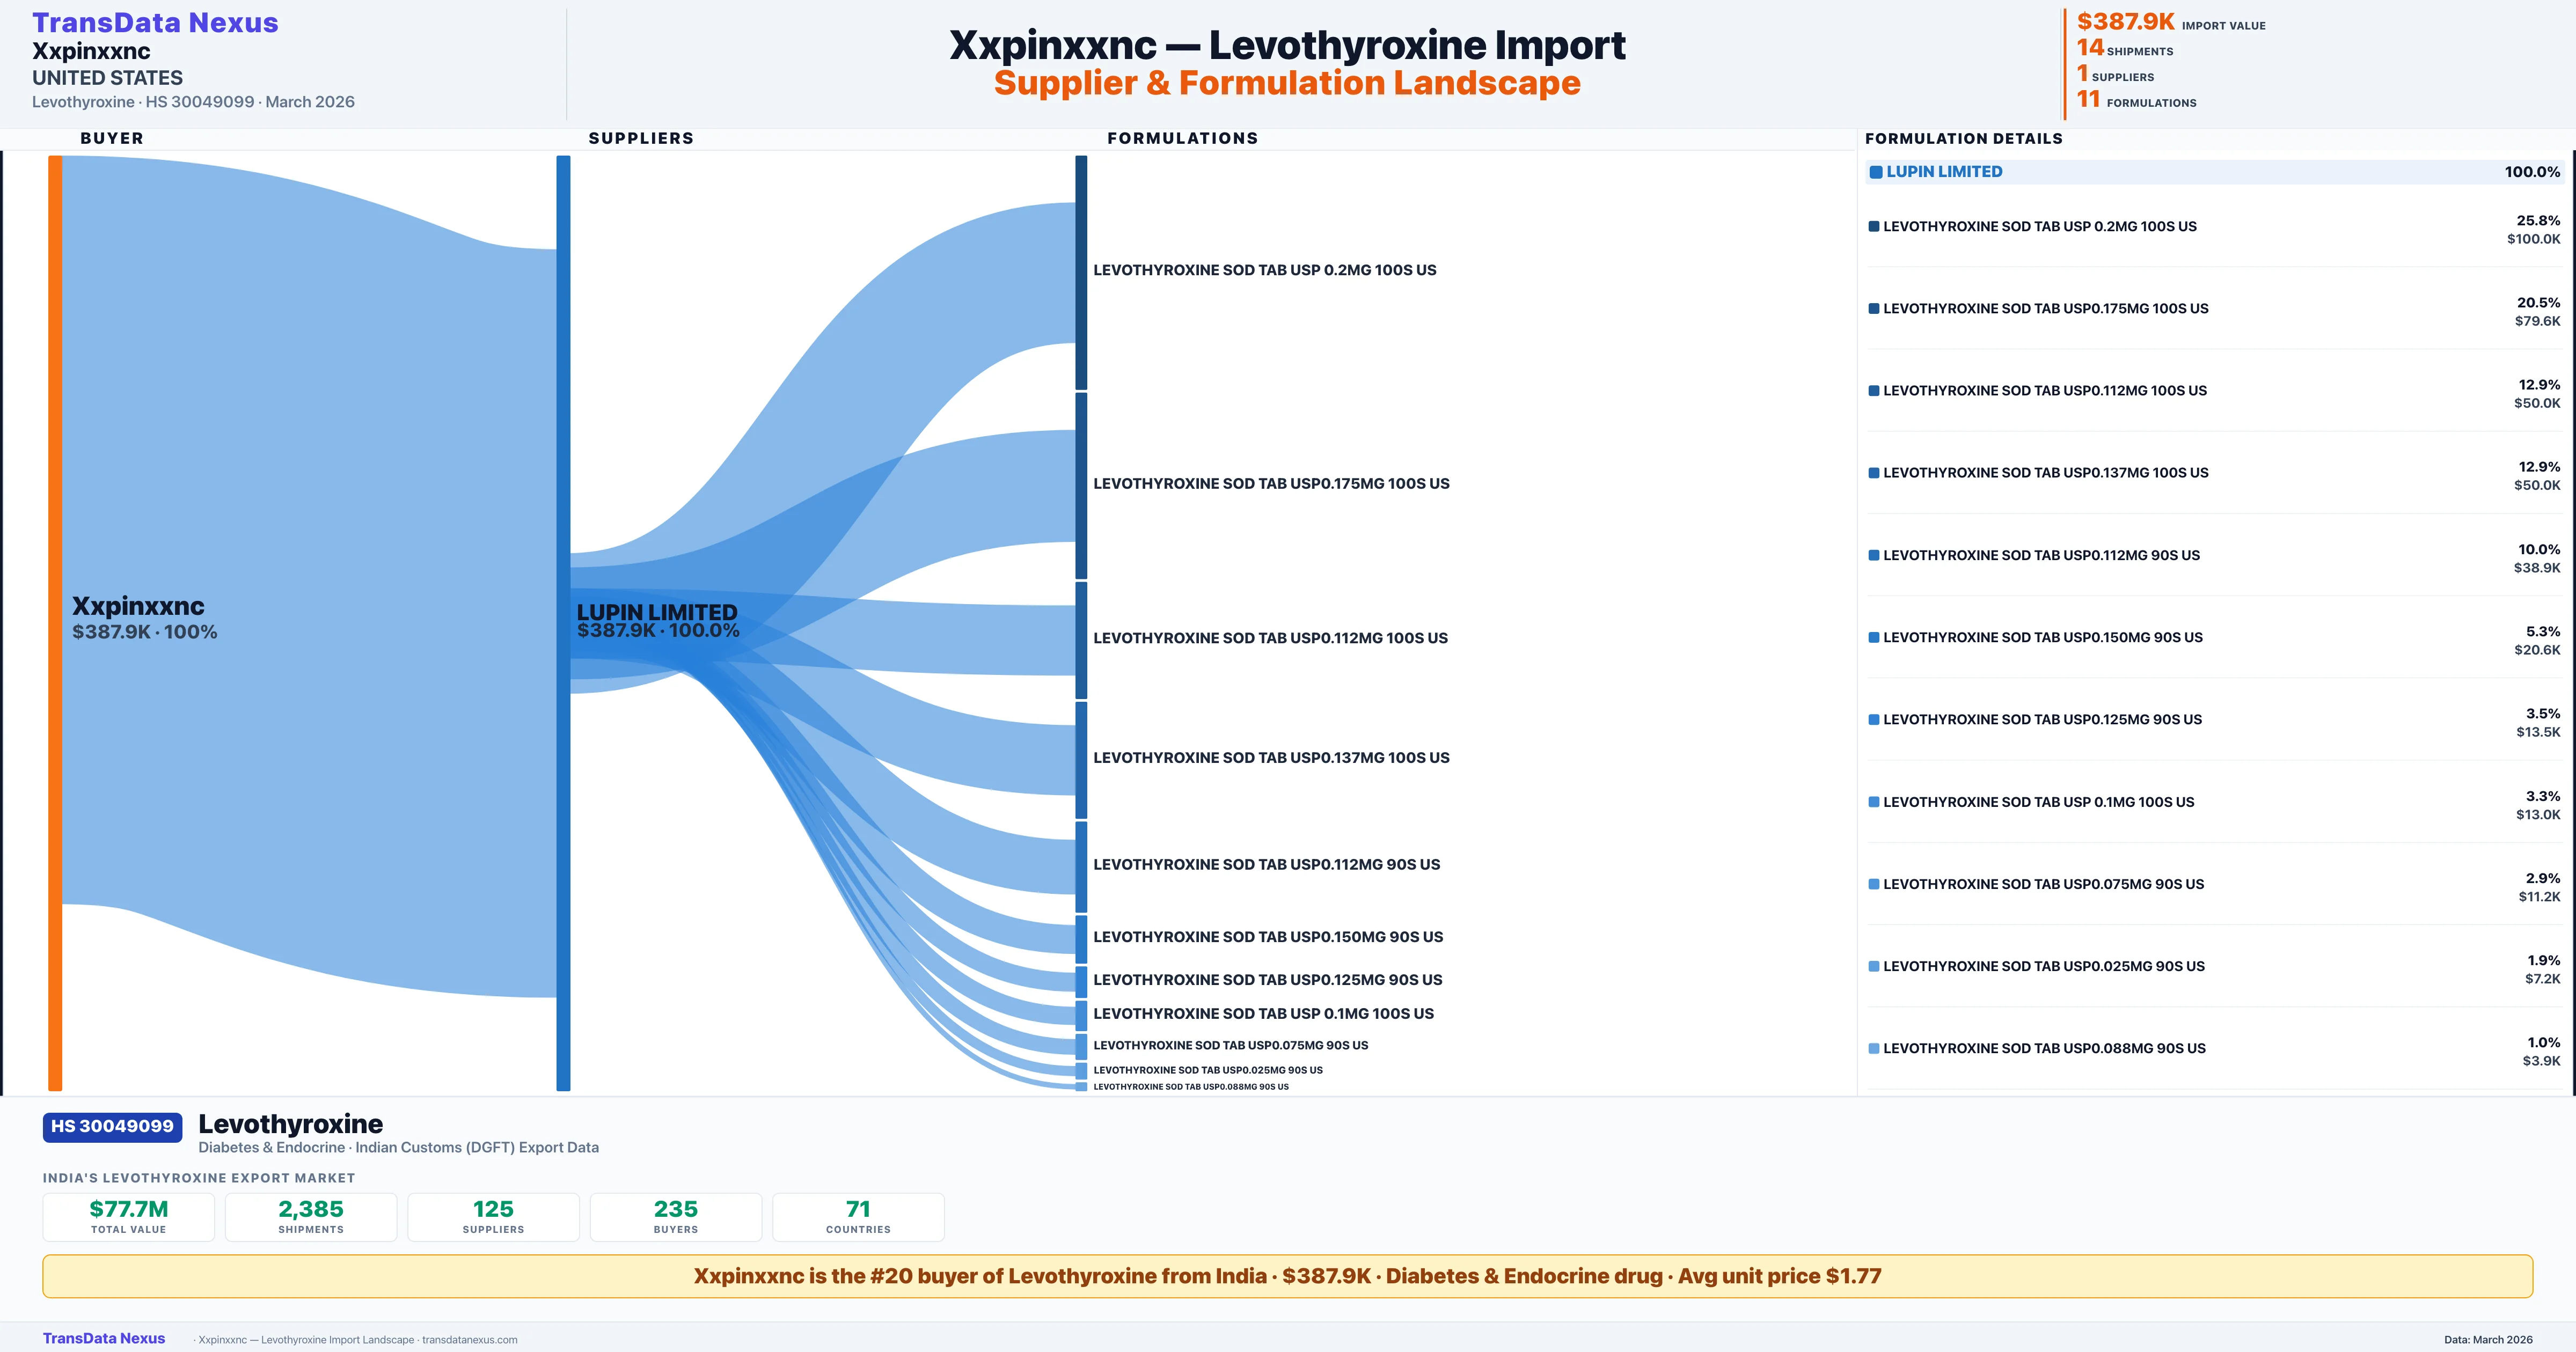Click the 235 BUYERS stat card
Screen dimensions: 2576x1352
675,1216
